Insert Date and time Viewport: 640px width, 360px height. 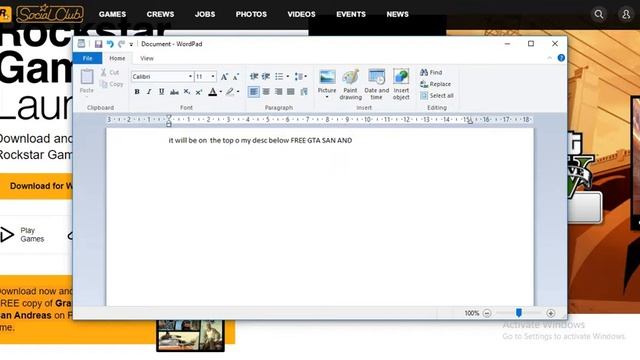376,84
